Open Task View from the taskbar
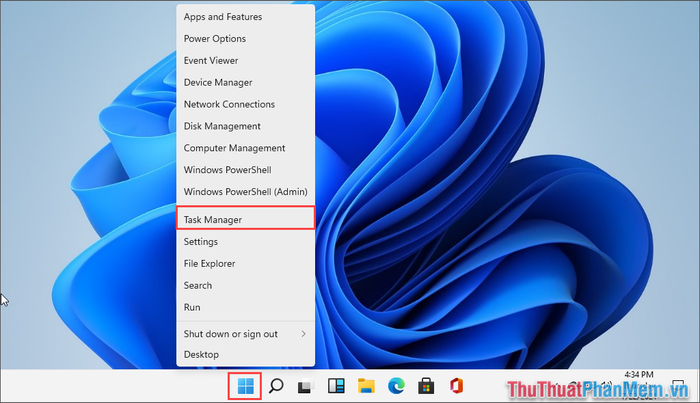 [307, 385]
